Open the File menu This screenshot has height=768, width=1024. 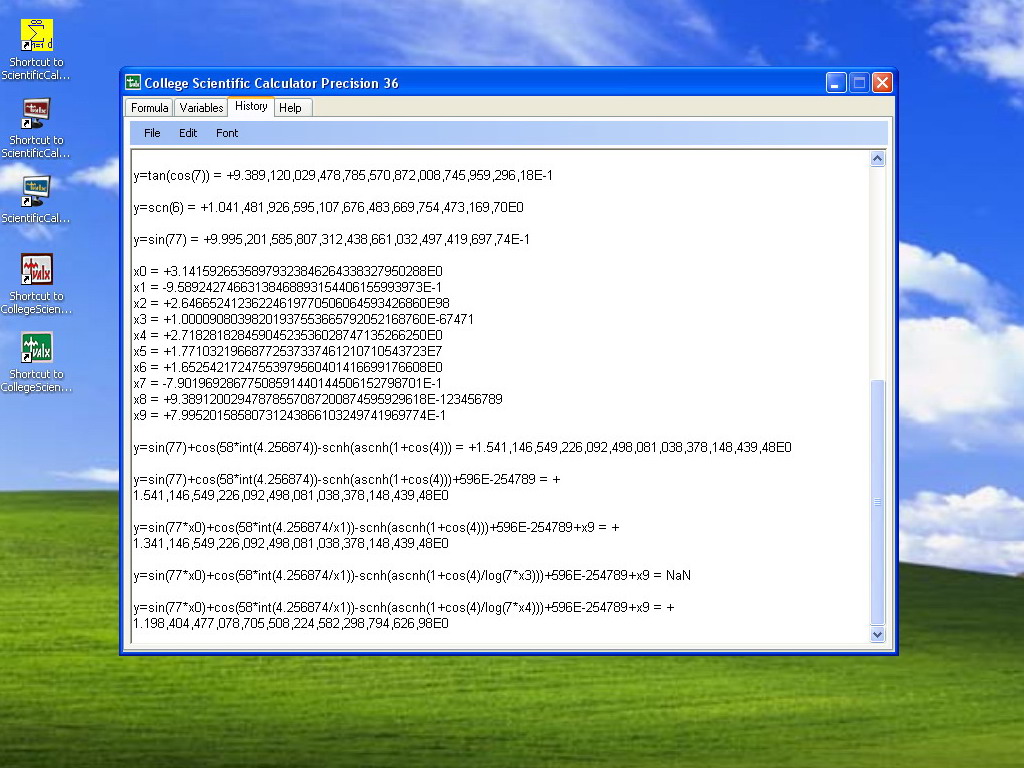(152, 133)
